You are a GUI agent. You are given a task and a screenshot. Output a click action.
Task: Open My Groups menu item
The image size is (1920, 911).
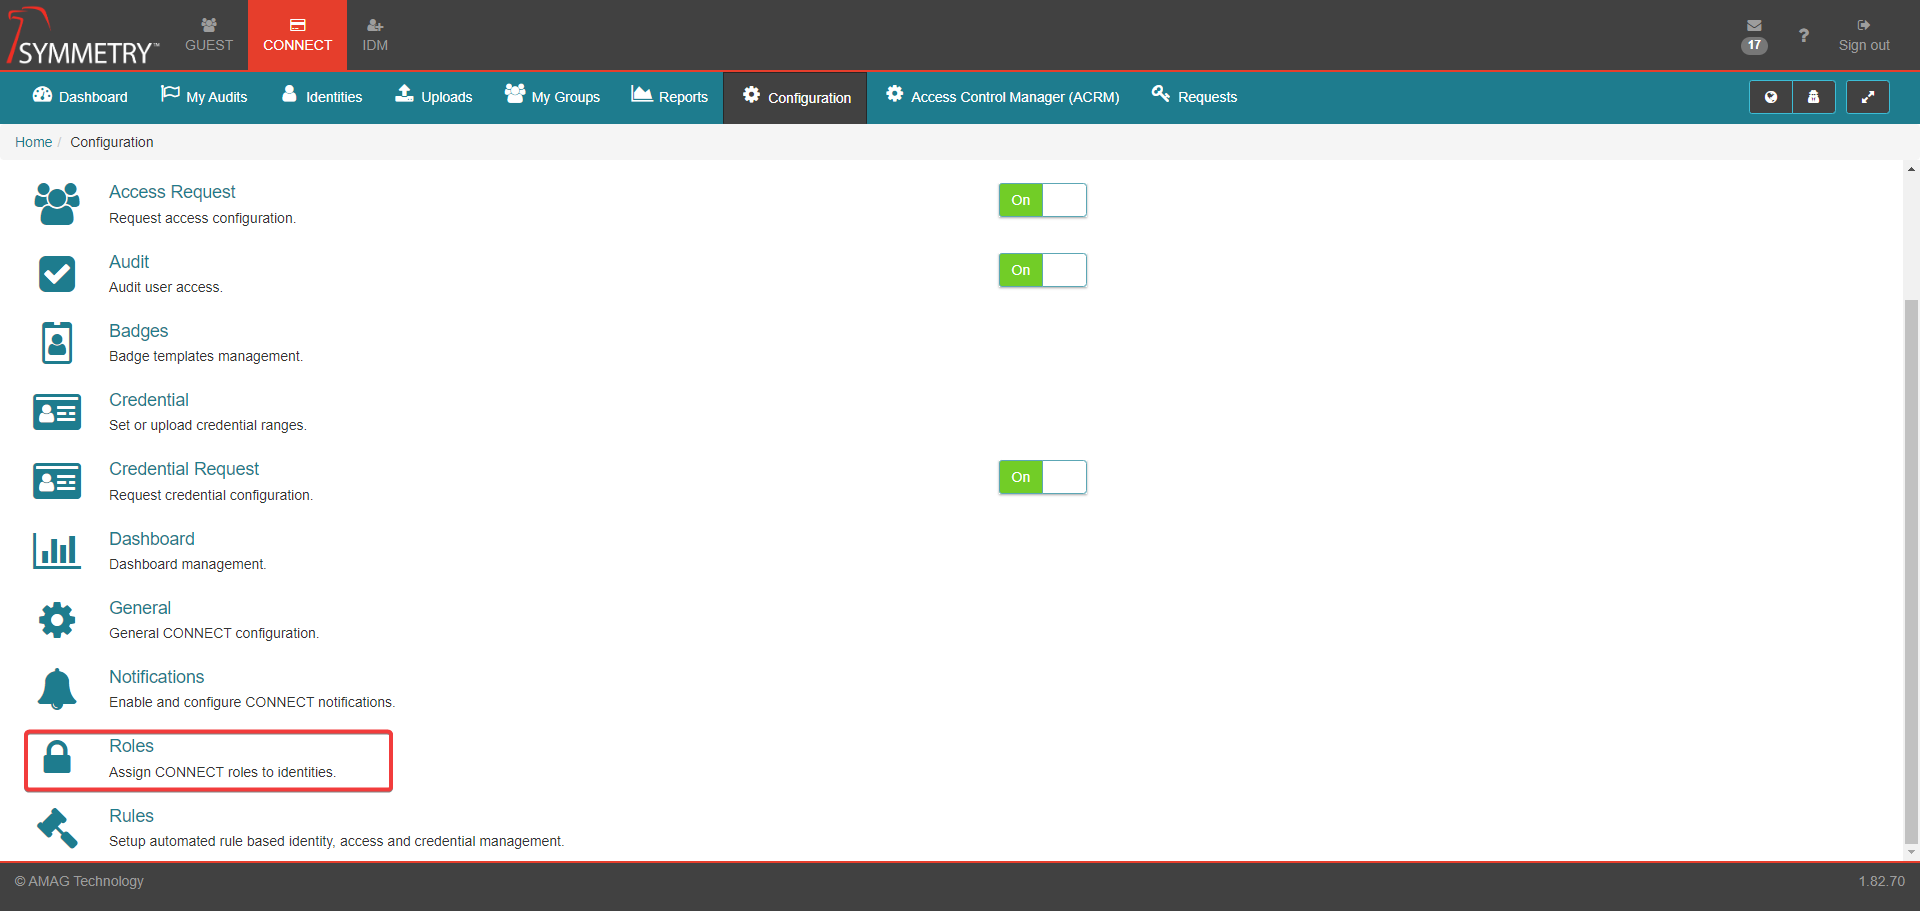point(552,97)
